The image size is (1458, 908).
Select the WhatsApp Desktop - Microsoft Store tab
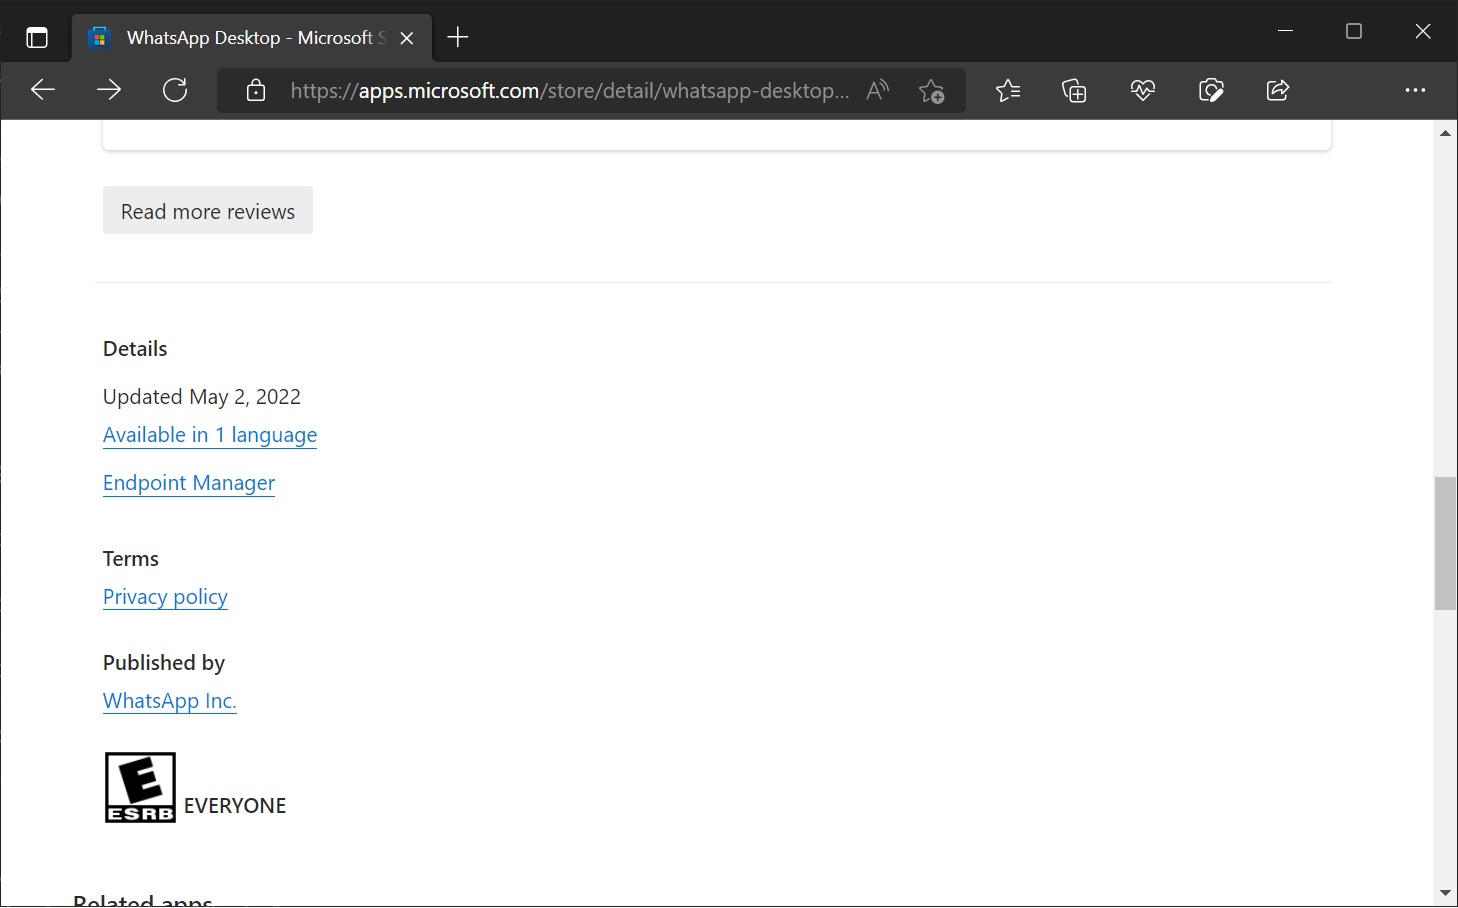tap(251, 38)
